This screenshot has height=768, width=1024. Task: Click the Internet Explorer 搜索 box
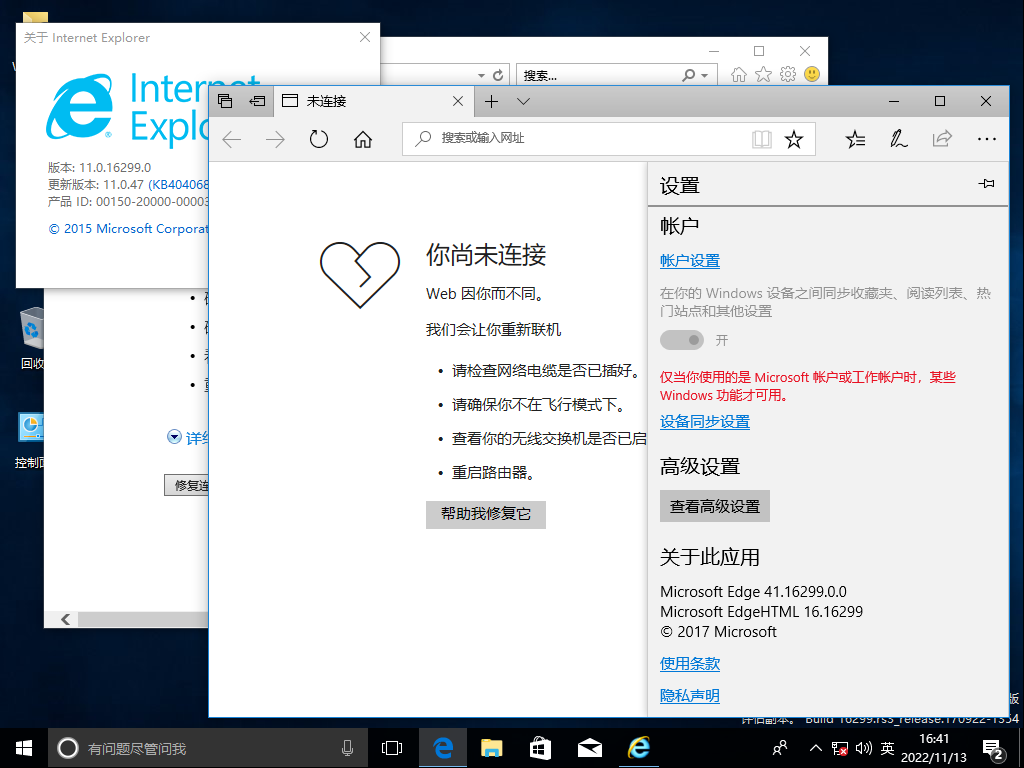(x=598, y=75)
